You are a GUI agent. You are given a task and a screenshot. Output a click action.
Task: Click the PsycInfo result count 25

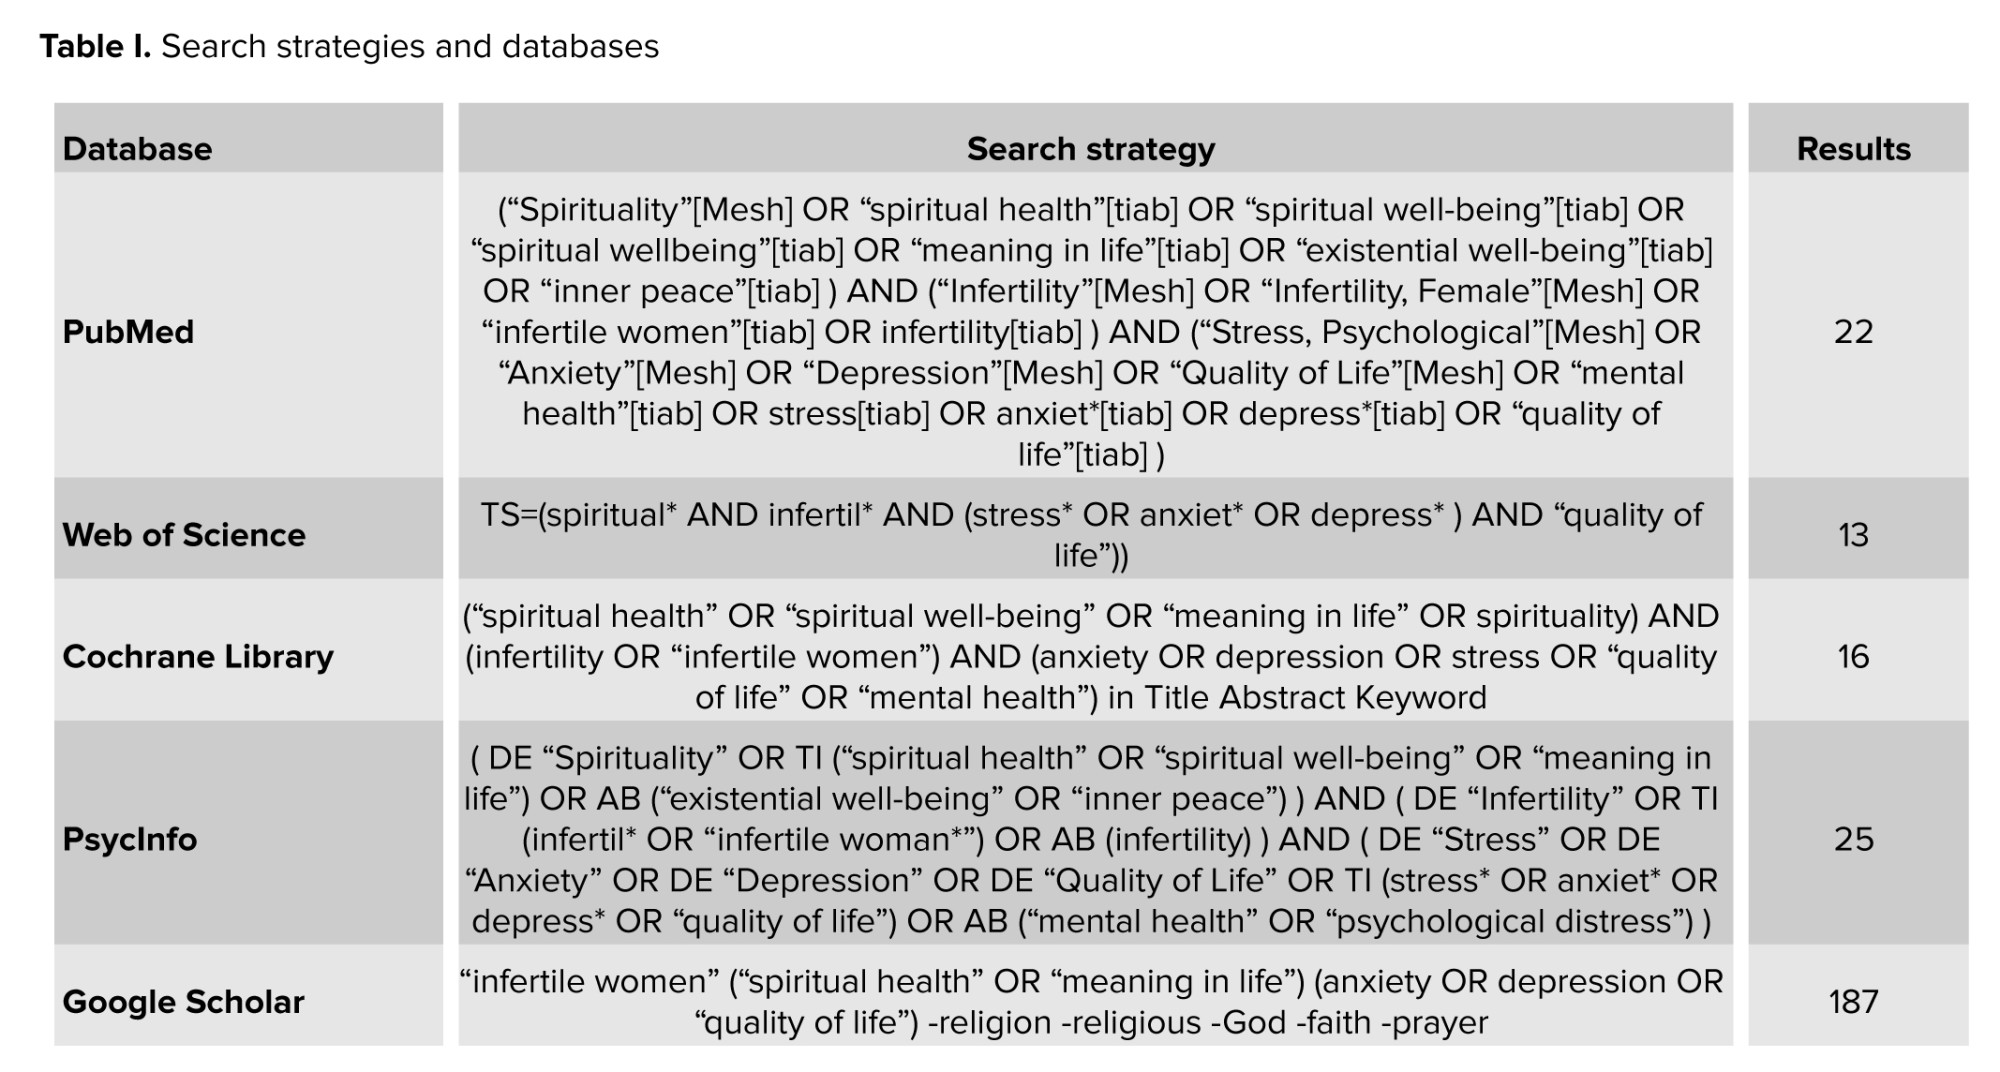click(1853, 839)
